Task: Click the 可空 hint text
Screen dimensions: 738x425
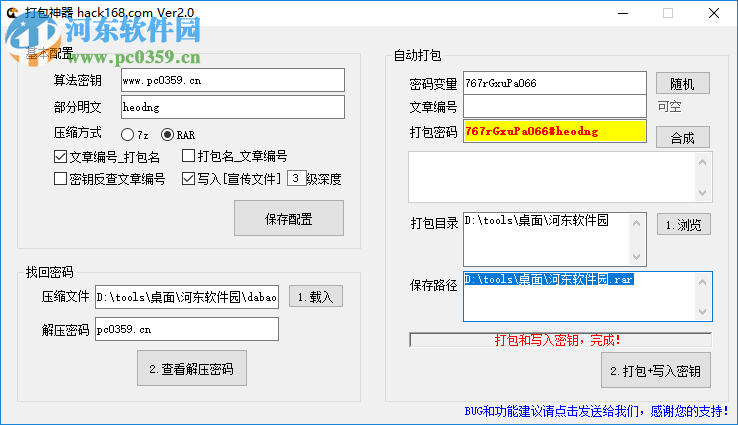Action: point(669,106)
